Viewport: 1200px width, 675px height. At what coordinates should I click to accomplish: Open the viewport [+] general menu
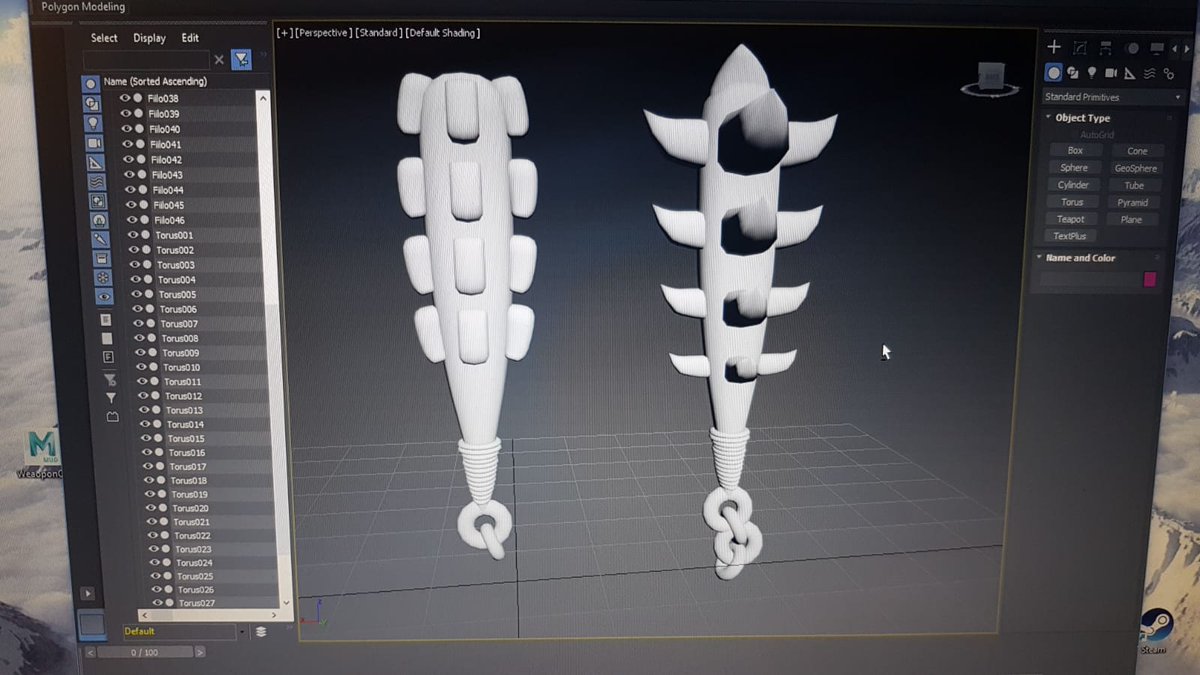click(285, 33)
